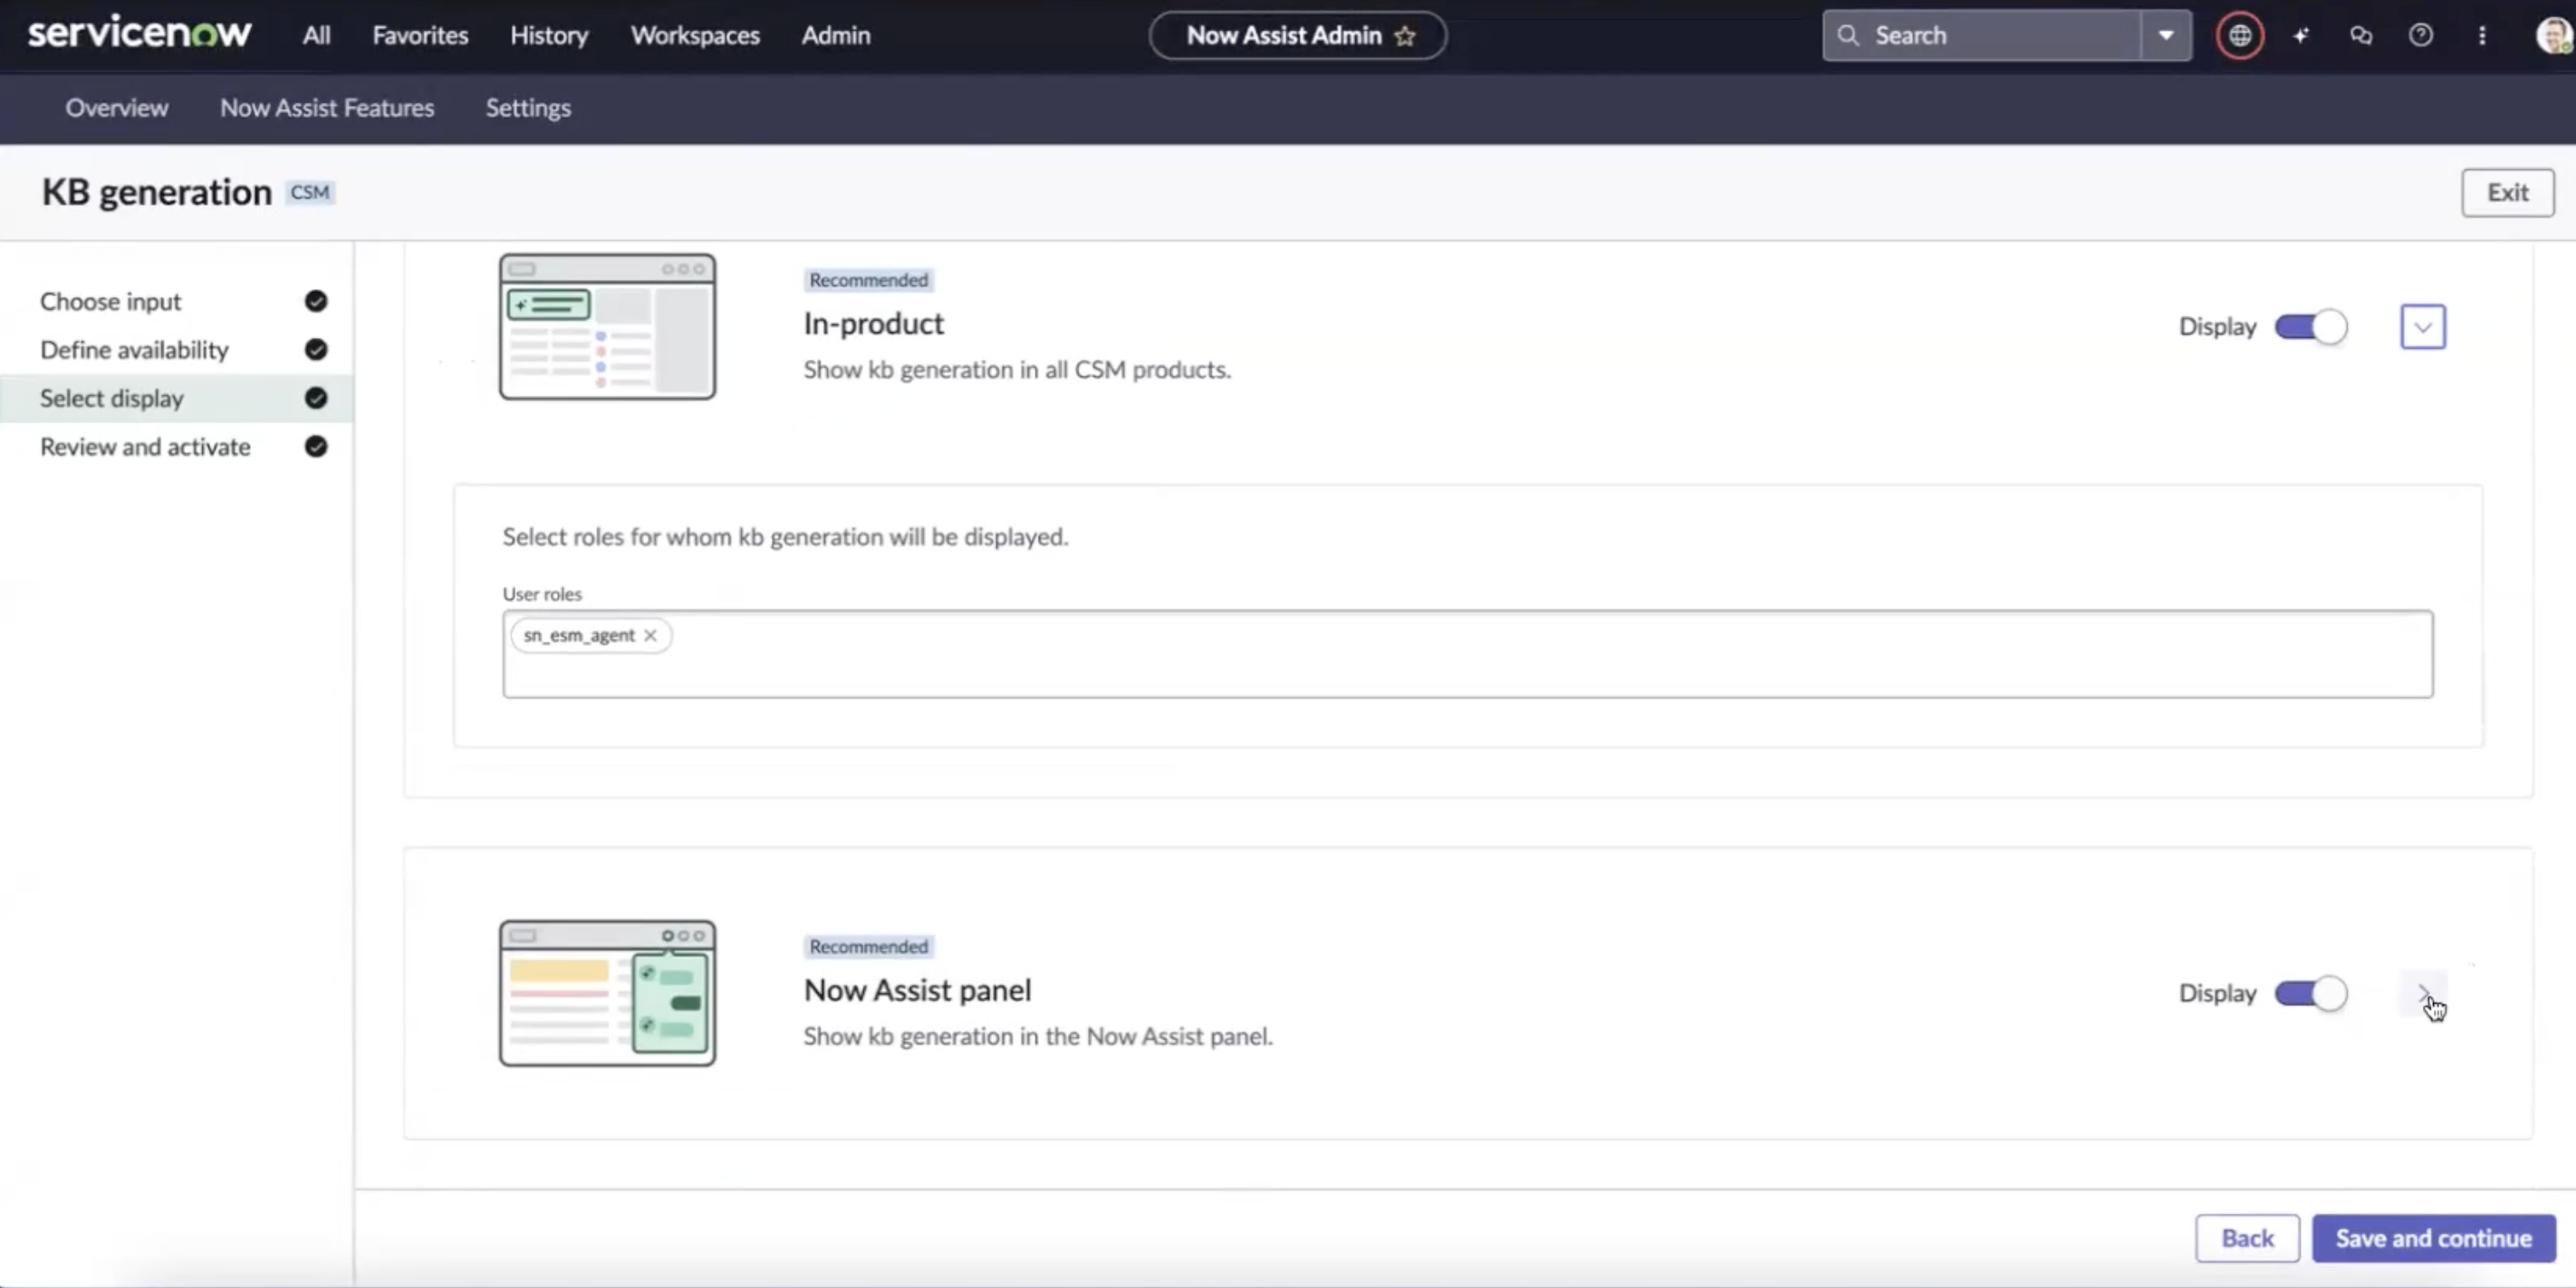Screen dimensions: 2576x1288
Task: Open the help question mark icon
Action: pyautogui.click(x=2421, y=36)
